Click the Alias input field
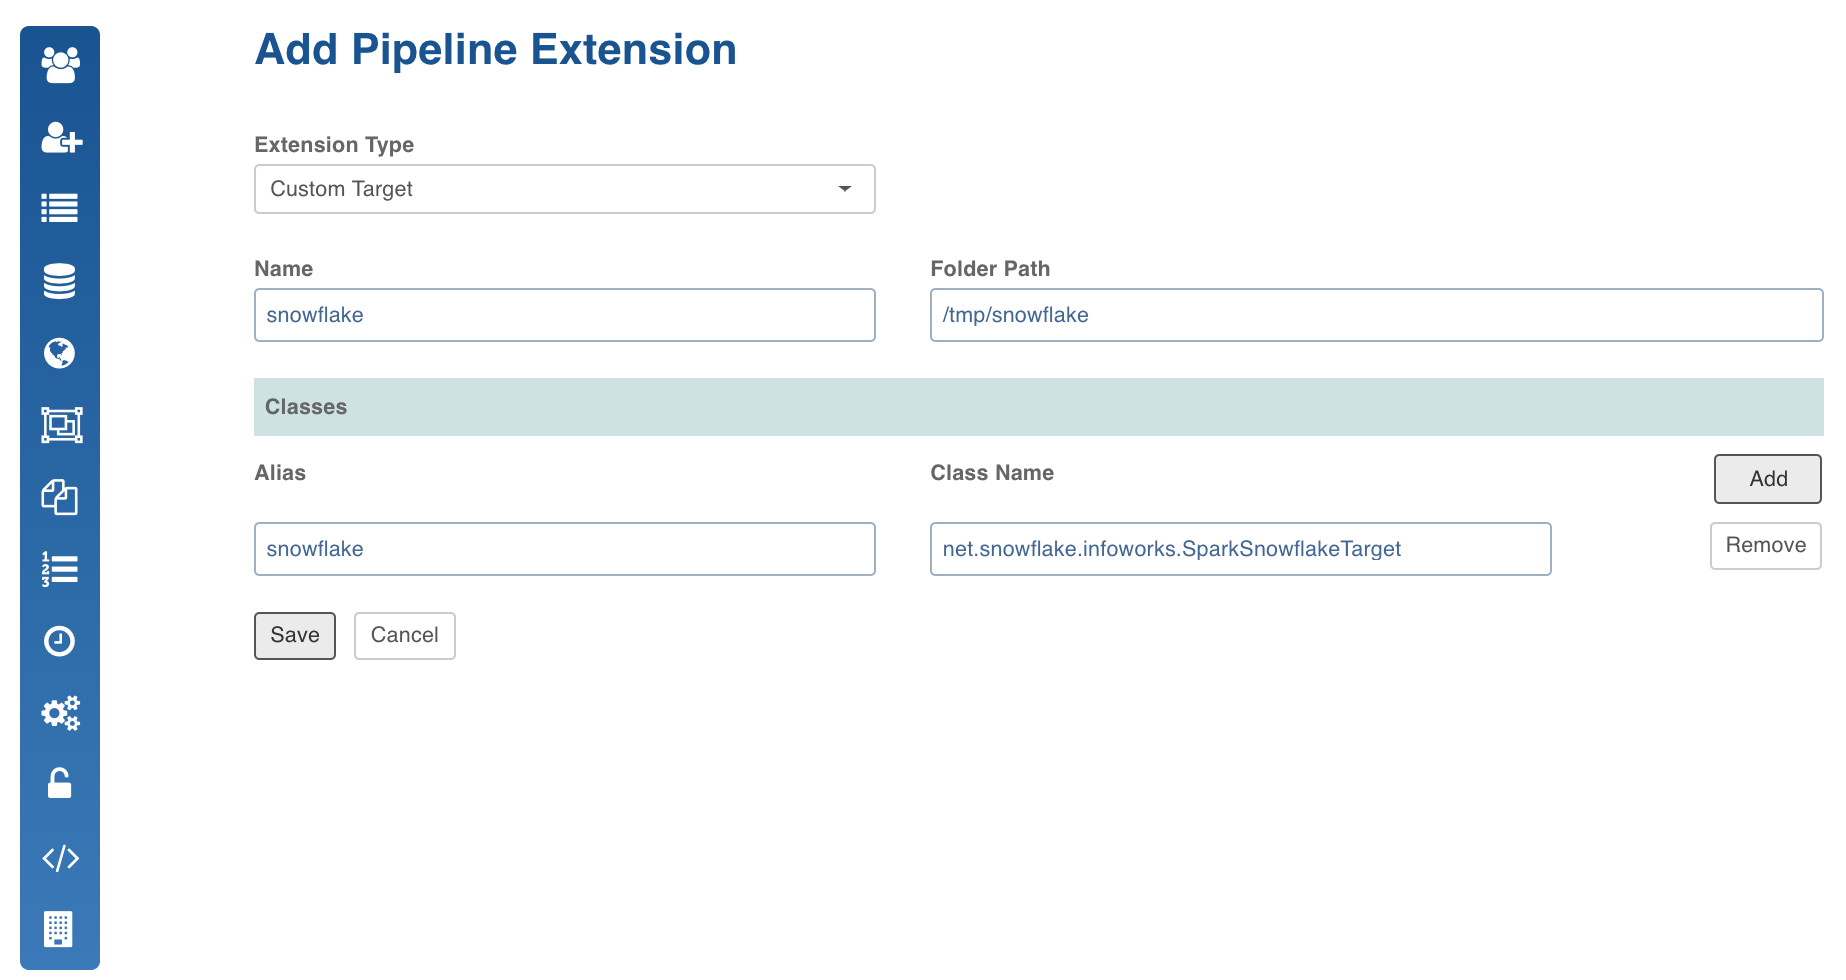The image size is (1846, 980). [x=564, y=549]
